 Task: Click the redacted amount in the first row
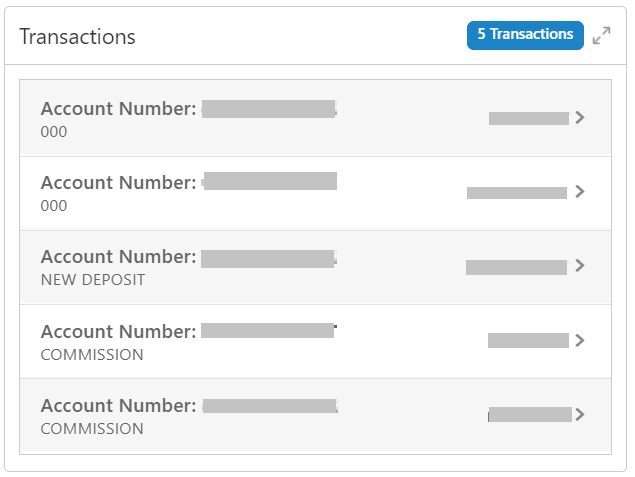tap(529, 118)
